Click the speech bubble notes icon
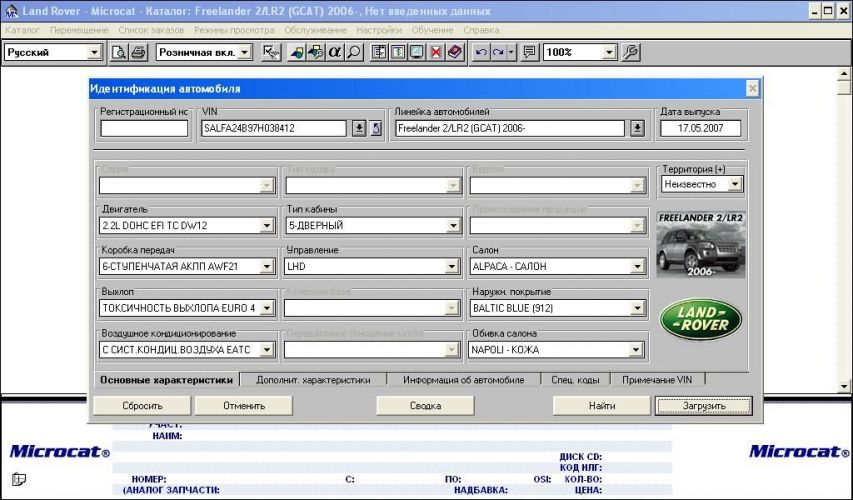This screenshot has width=853, height=500. pyautogui.click(x=529, y=52)
